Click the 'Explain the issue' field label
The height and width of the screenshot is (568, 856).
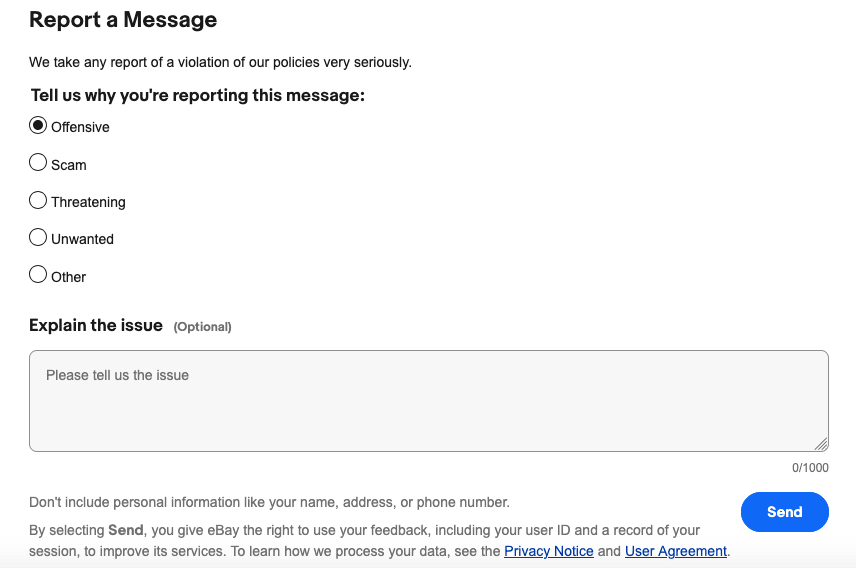[x=96, y=325]
